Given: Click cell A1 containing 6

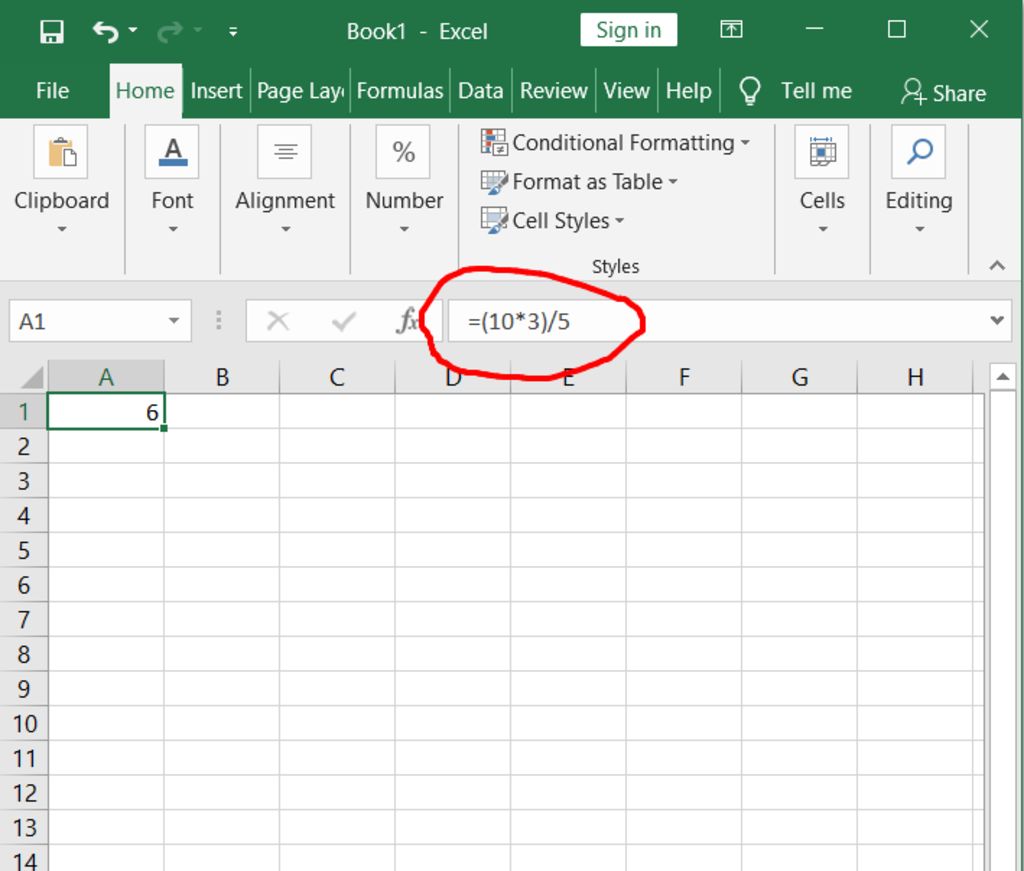Looking at the screenshot, I should tap(106, 411).
